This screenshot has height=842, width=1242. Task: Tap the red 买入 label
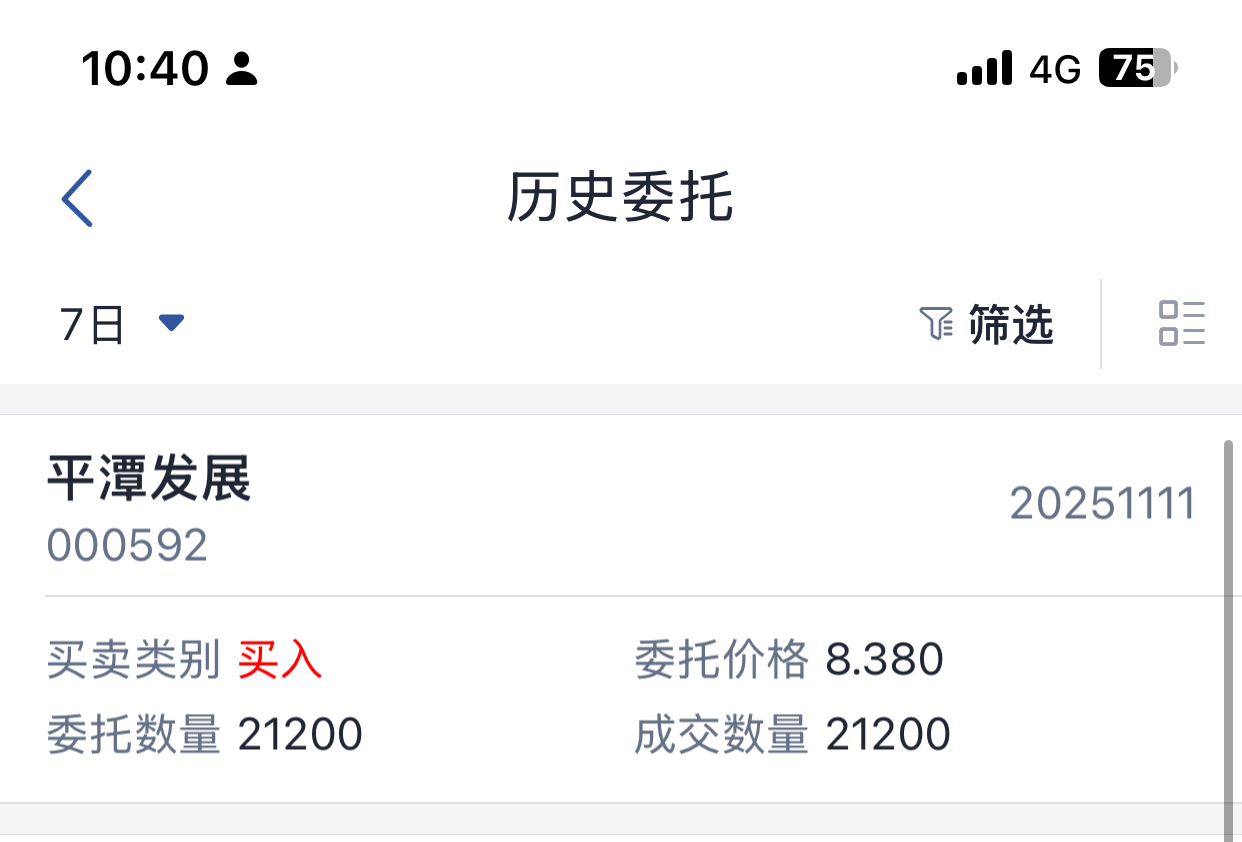click(280, 660)
